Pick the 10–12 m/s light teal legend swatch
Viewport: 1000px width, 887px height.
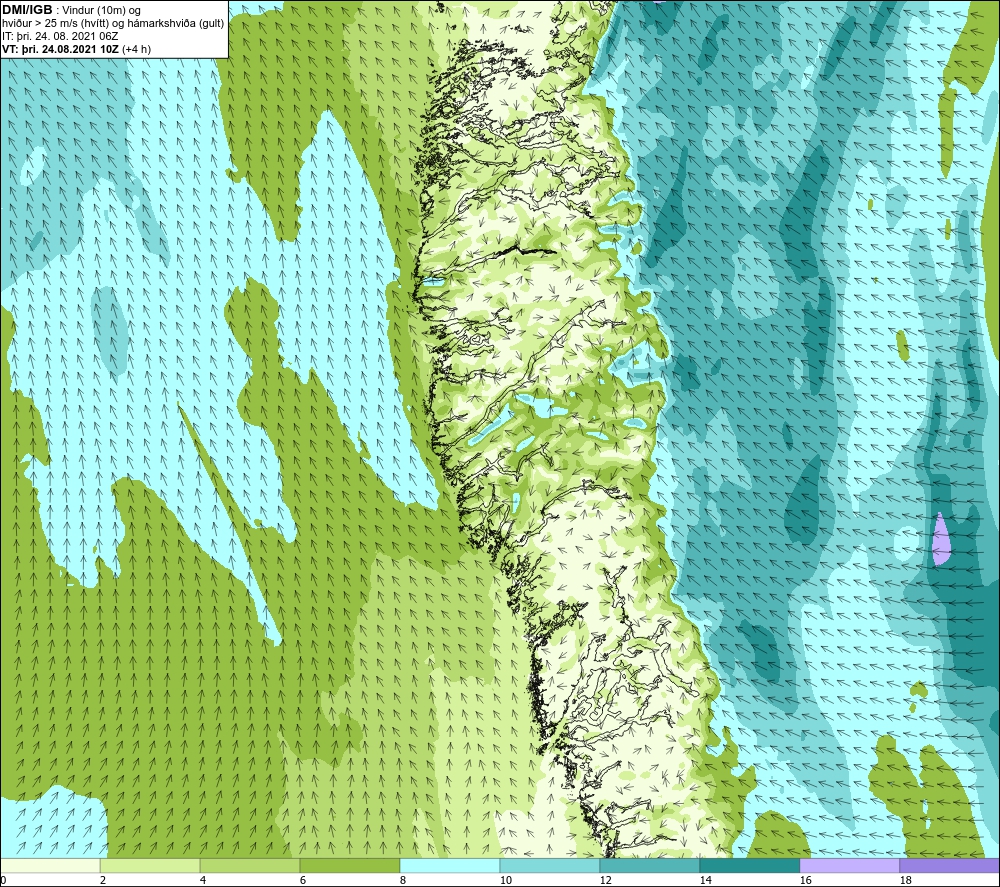point(550,865)
